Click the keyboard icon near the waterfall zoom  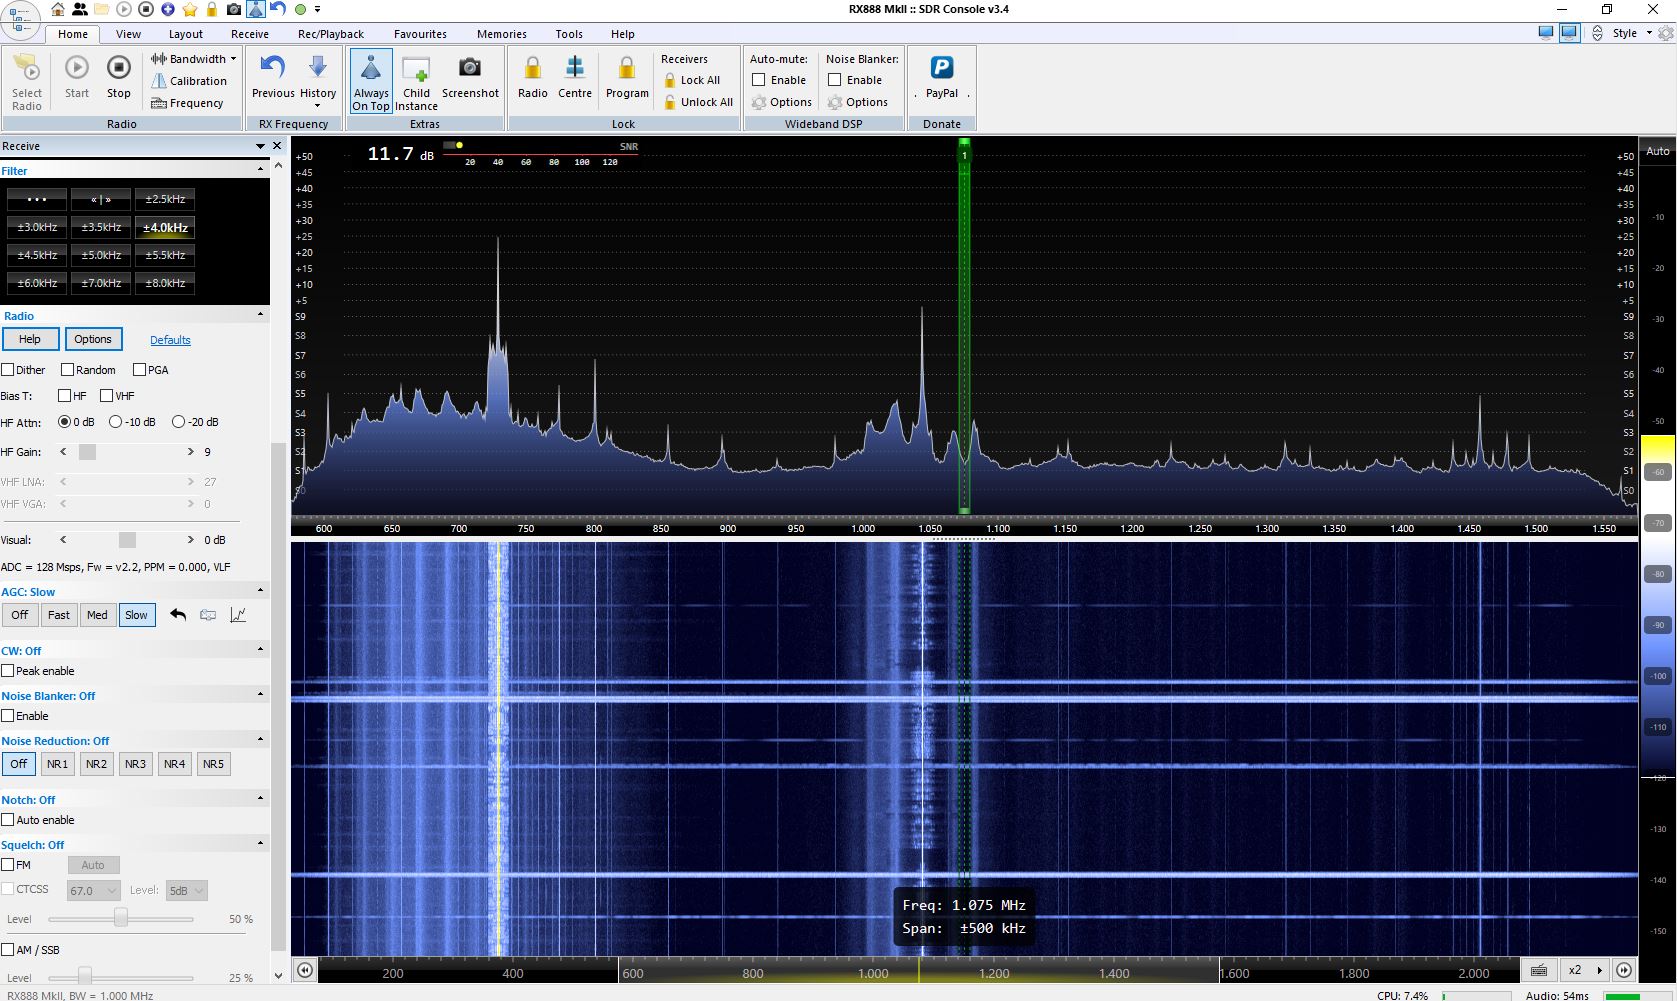click(1539, 970)
